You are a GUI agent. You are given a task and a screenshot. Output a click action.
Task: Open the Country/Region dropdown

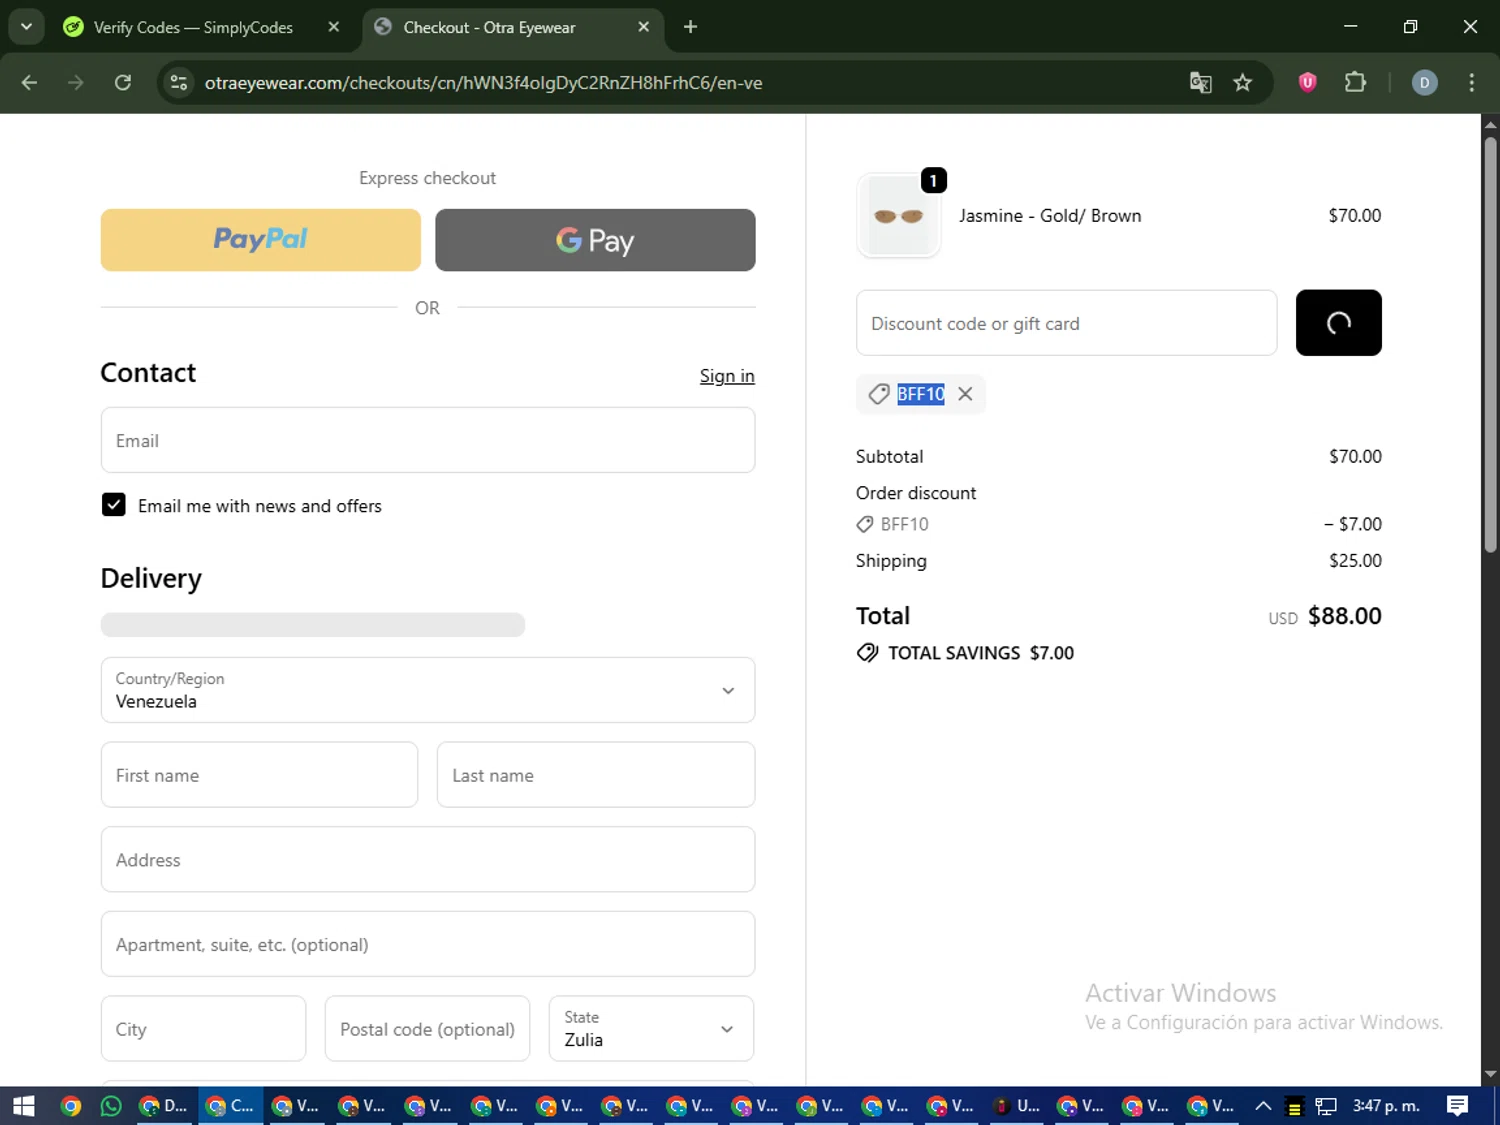pyautogui.click(x=428, y=690)
